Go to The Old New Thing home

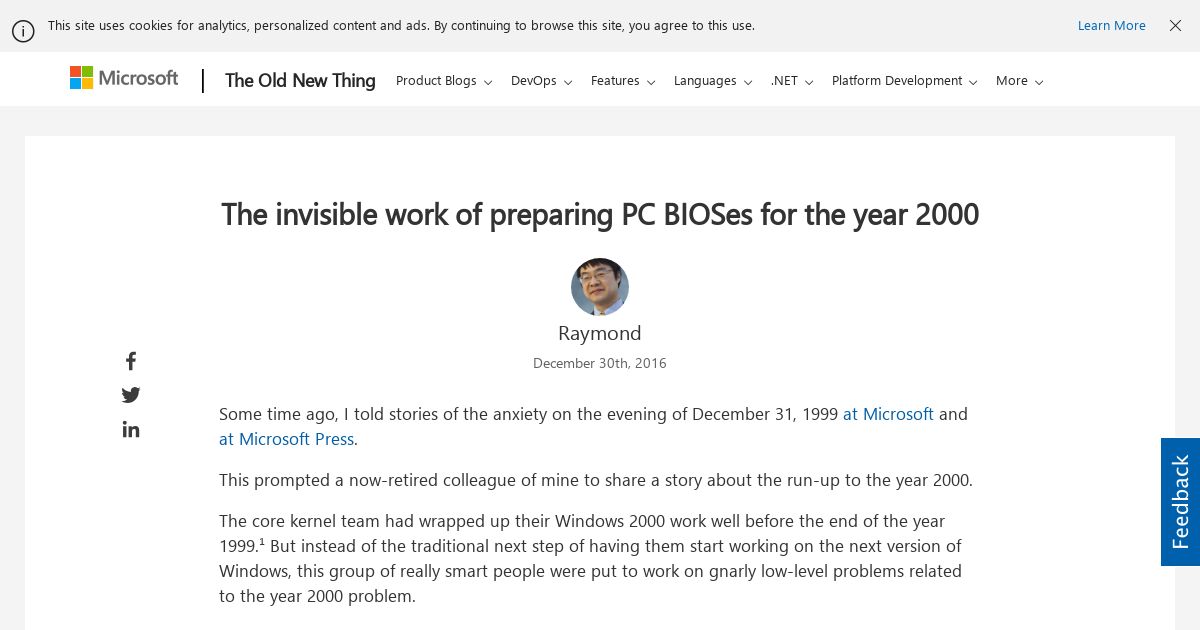tap(300, 81)
